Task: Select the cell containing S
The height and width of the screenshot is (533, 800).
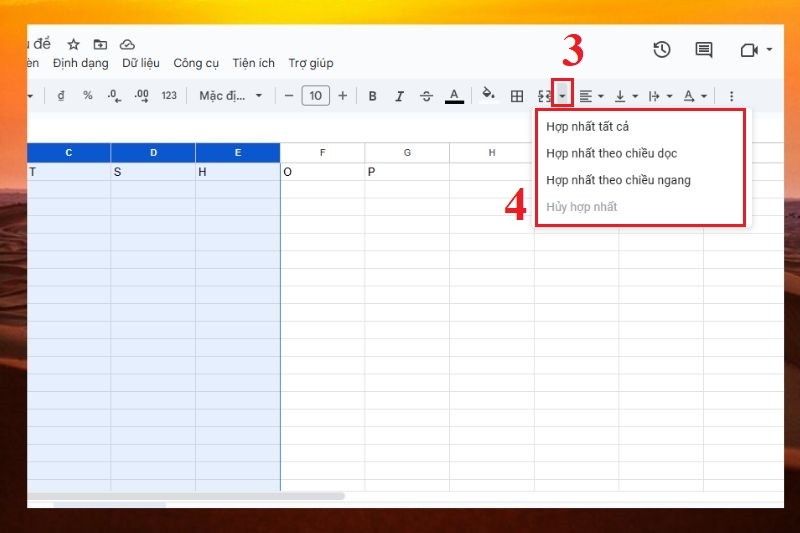Action: [153, 172]
